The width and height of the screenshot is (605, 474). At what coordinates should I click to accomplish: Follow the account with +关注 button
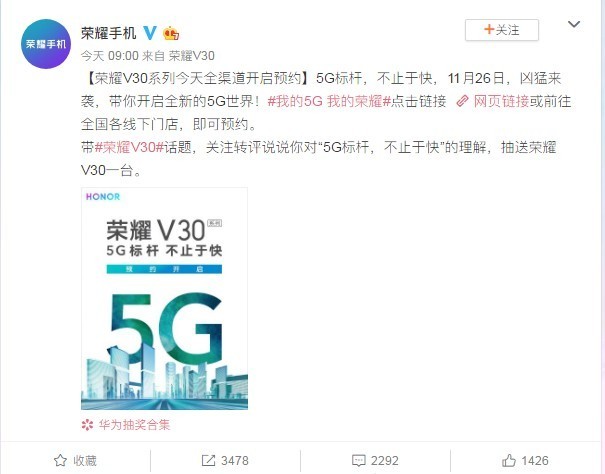tap(502, 30)
